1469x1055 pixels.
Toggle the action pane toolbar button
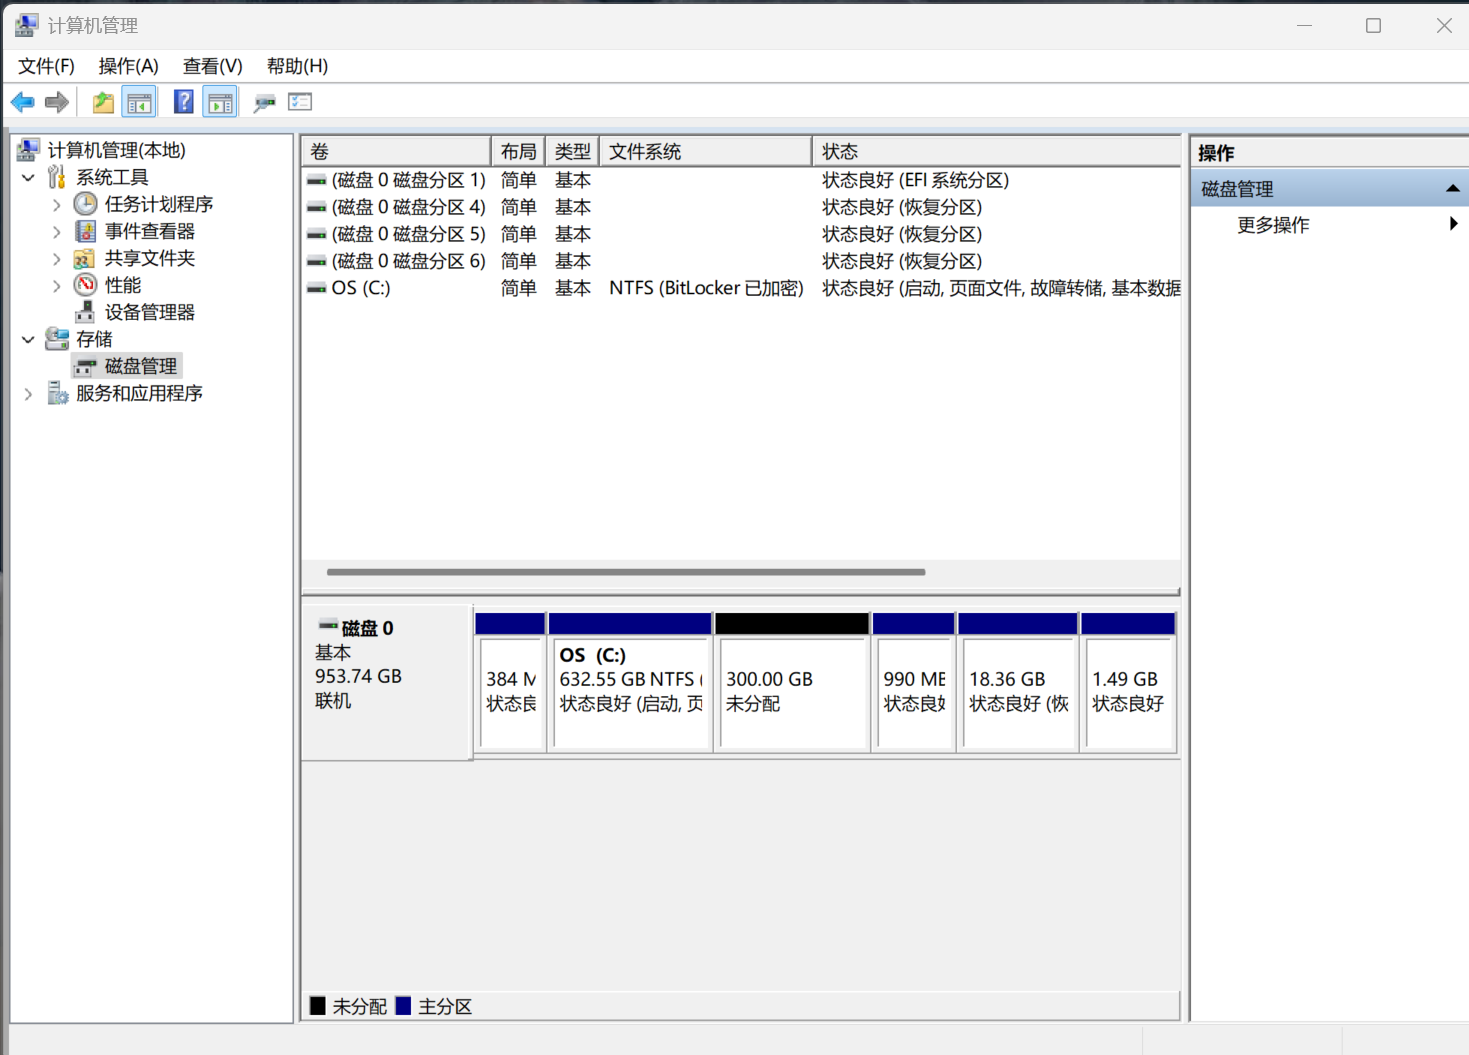220,102
